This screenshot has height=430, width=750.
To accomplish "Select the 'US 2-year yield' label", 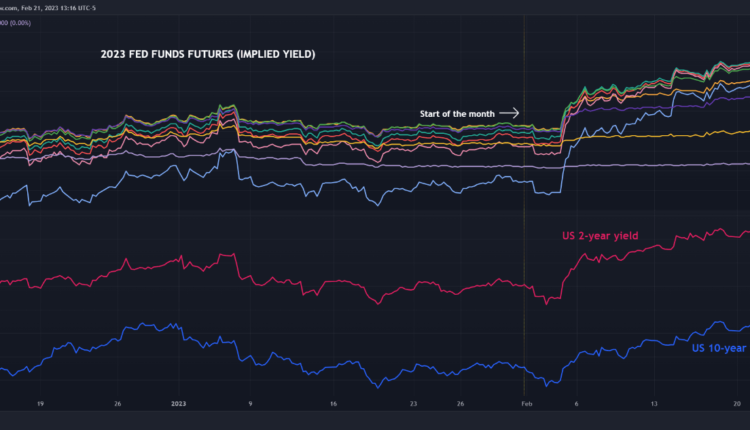I will pos(598,236).
